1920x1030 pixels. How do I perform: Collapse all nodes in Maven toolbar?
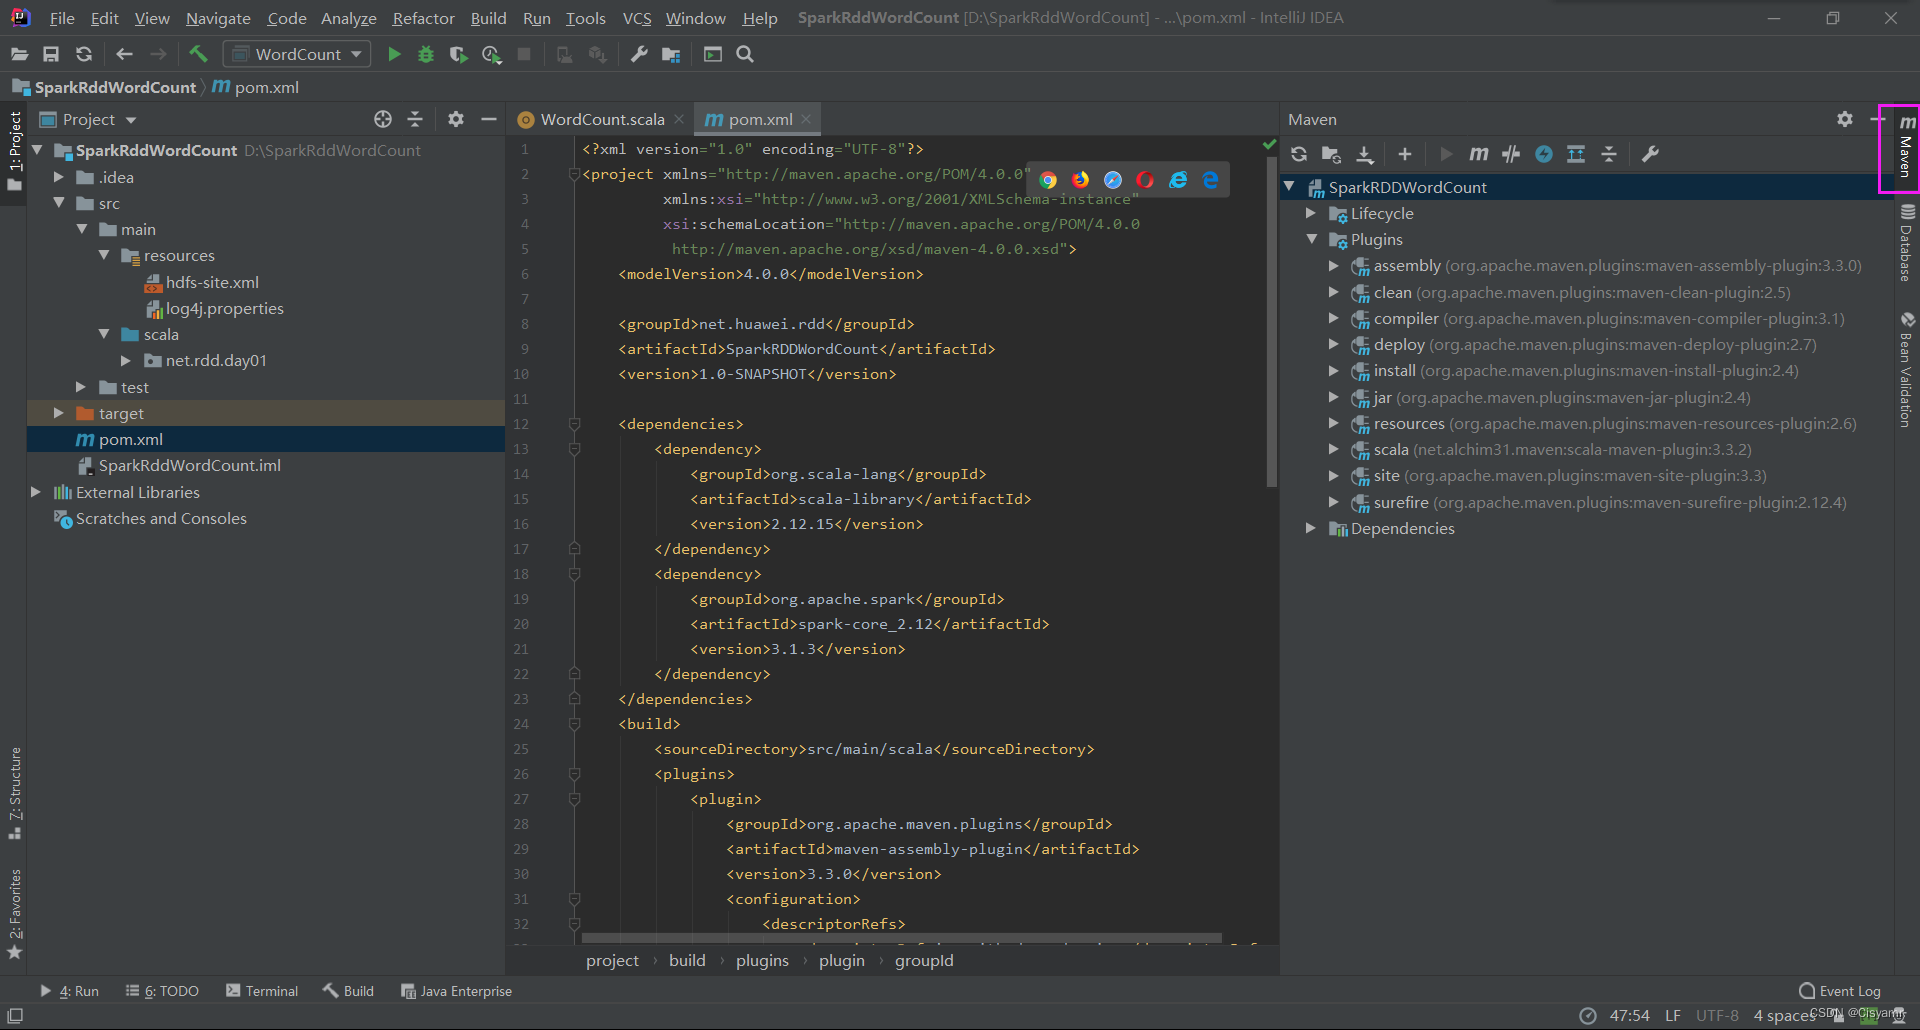pos(1609,154)
